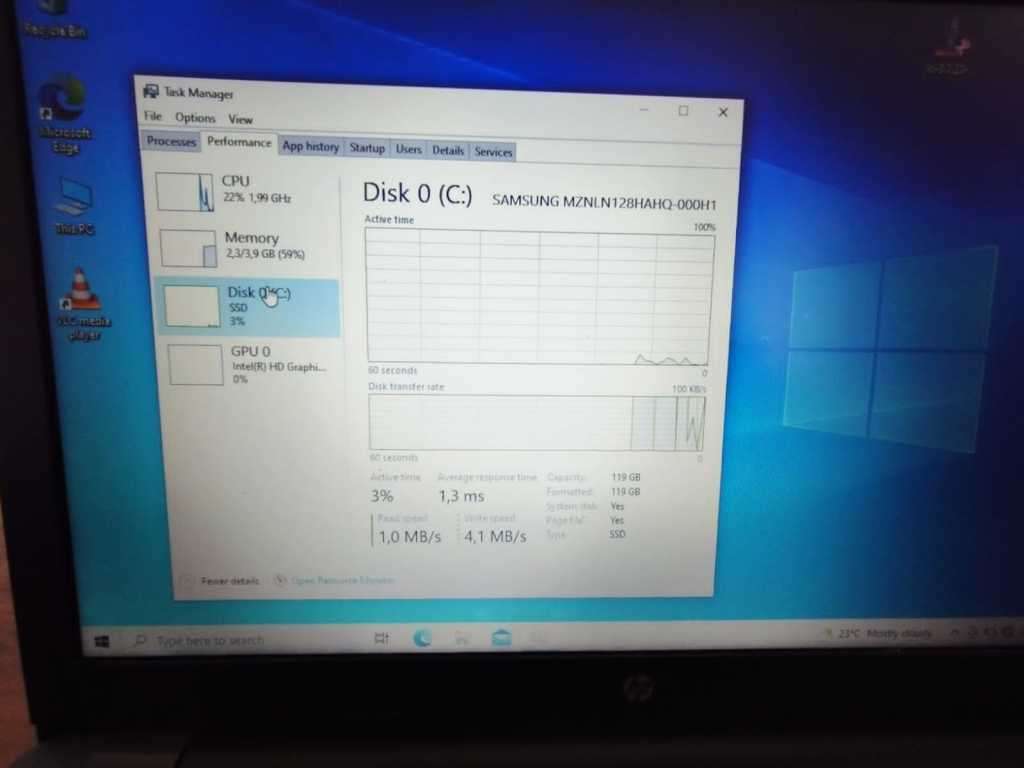1024x768 pixels.
Task: Click the Task Manager icon in the title bar
Action: (150, 92)
